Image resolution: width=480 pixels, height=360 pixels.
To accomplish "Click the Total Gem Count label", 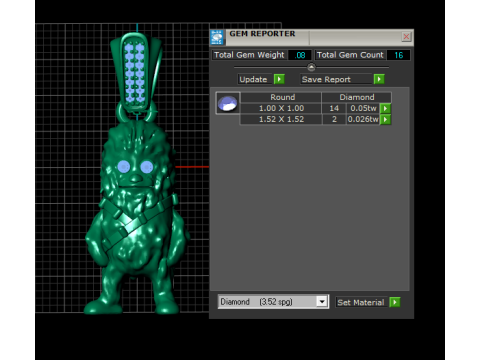I will (x=350, y=55).
